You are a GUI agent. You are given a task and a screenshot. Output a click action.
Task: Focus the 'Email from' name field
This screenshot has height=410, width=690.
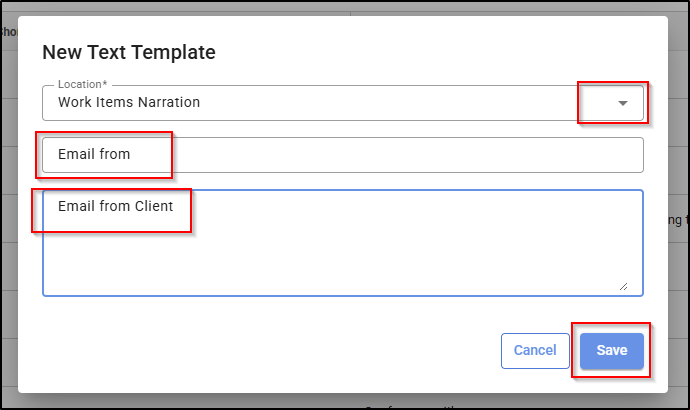tap(342, 155)
